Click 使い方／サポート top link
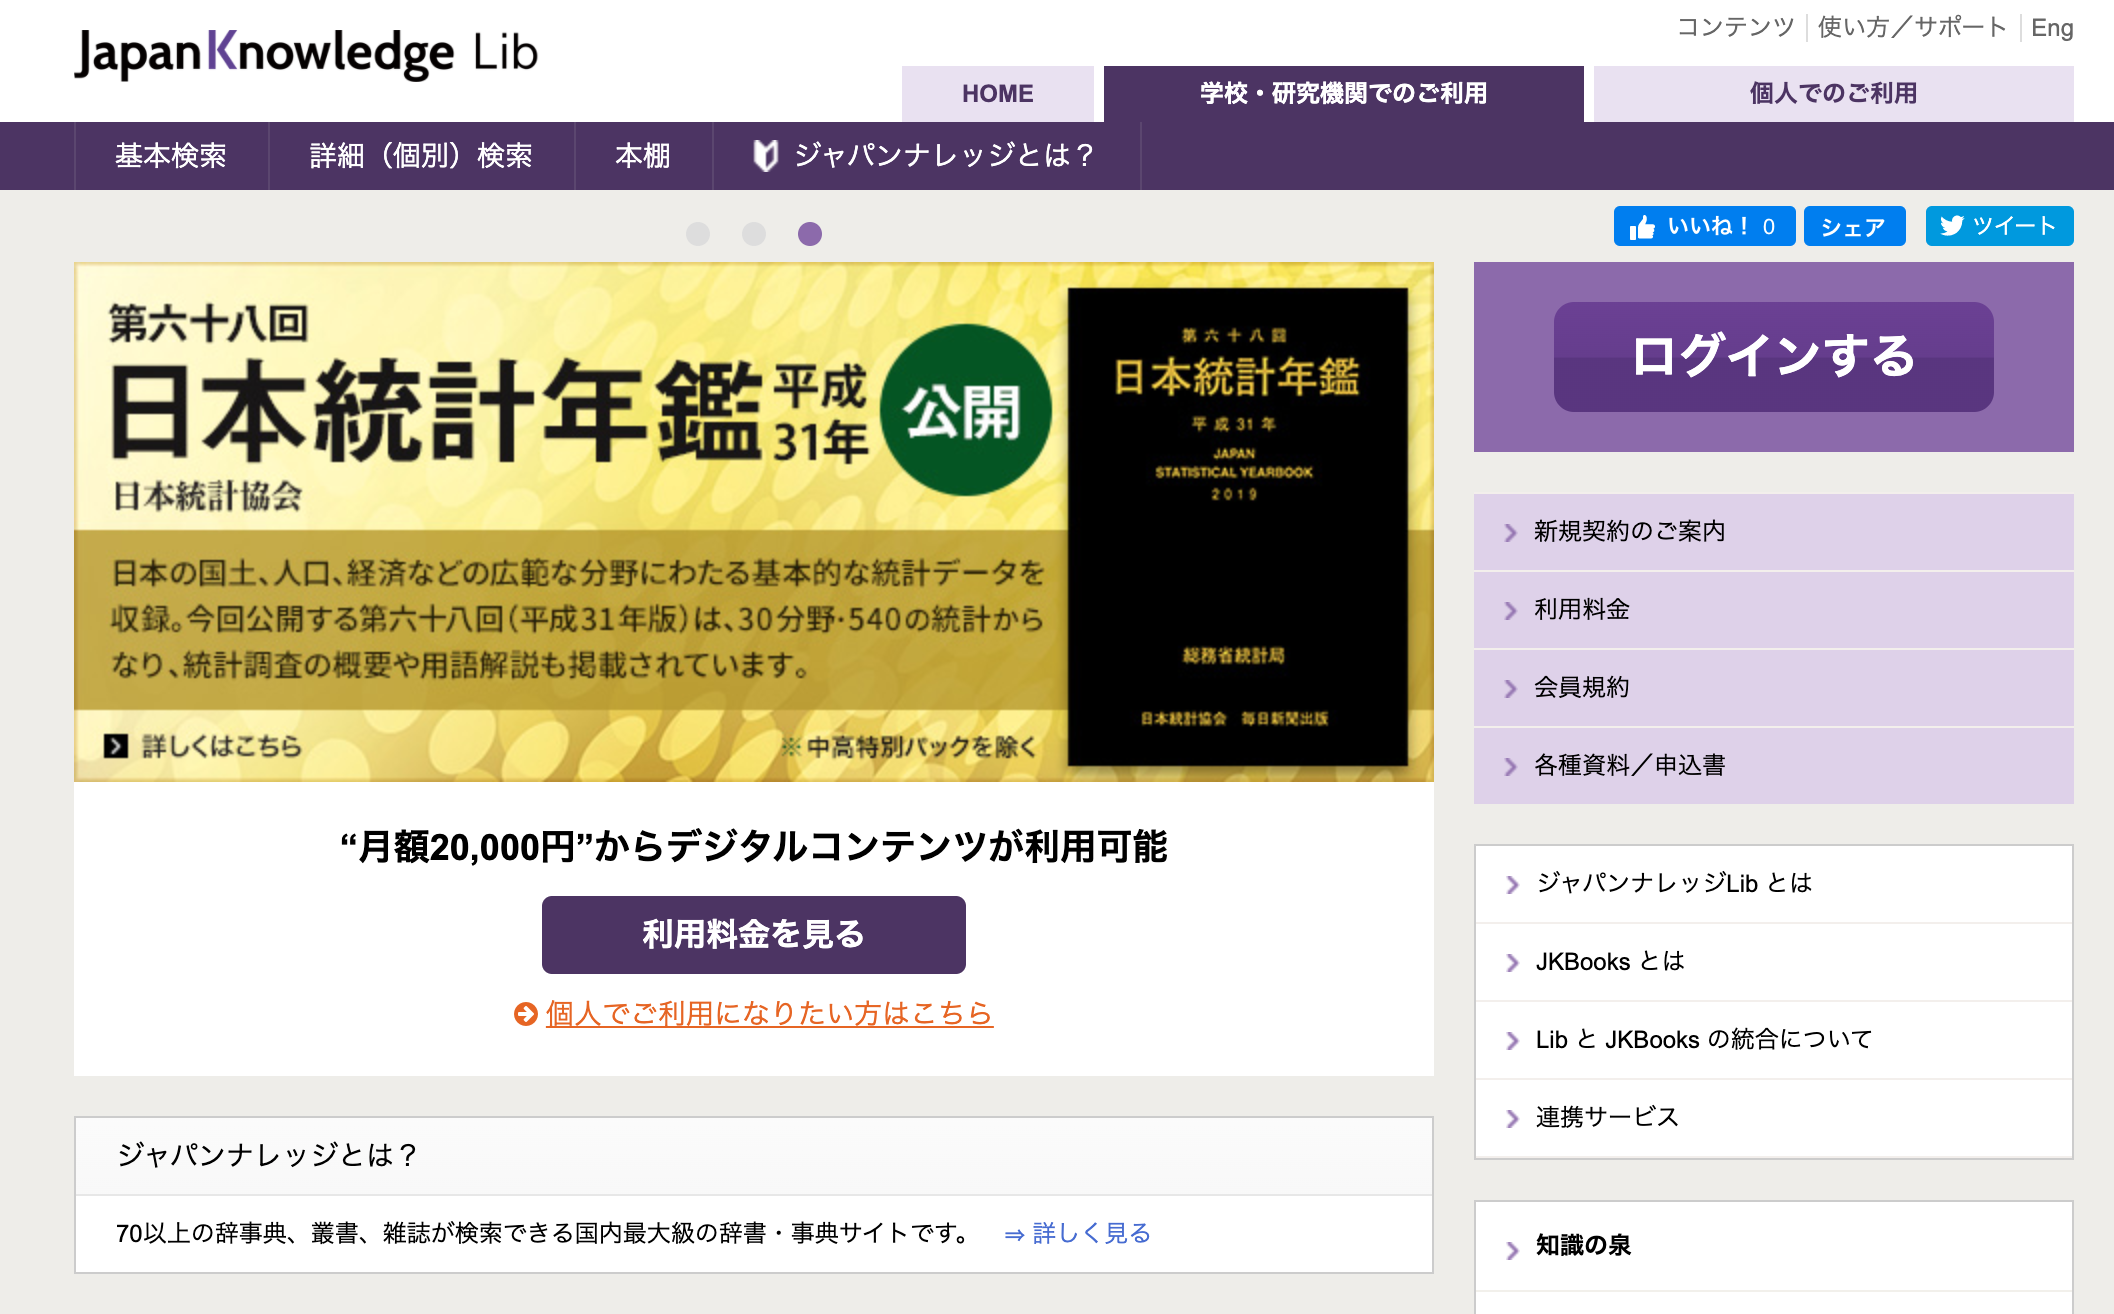 tap(1912, 27)
